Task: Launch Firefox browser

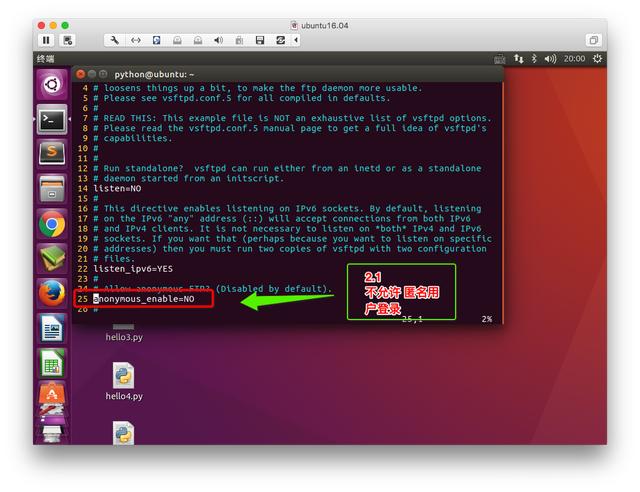Action: [x=52, y=293]
